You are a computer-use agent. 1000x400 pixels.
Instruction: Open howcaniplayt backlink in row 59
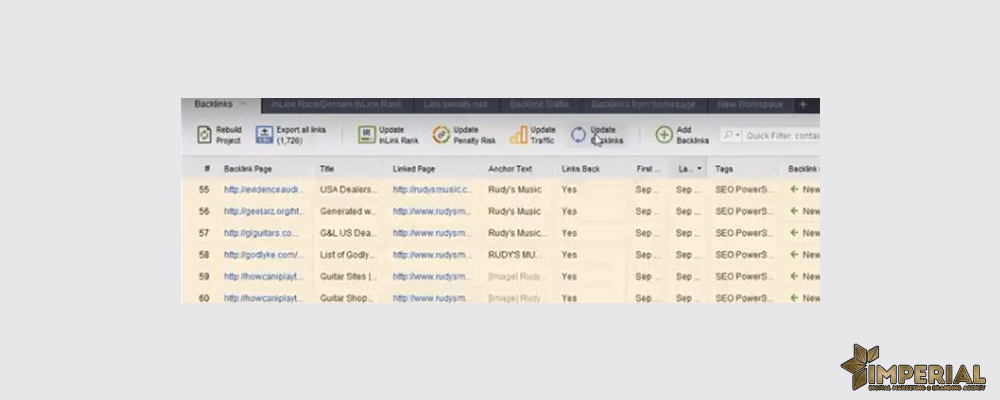tap(263, 276)
